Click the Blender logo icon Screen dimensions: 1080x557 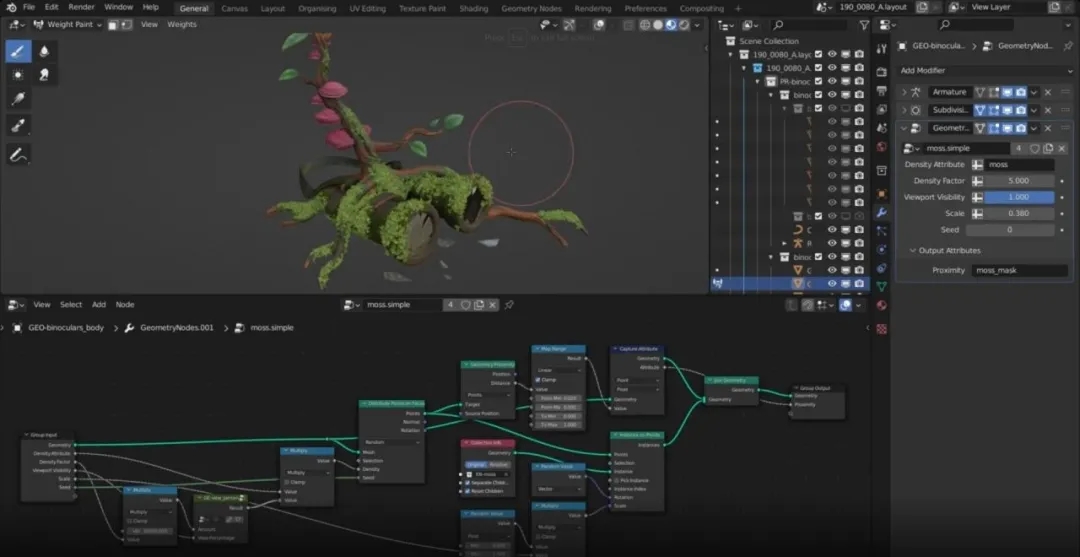(x=11, y=8)
